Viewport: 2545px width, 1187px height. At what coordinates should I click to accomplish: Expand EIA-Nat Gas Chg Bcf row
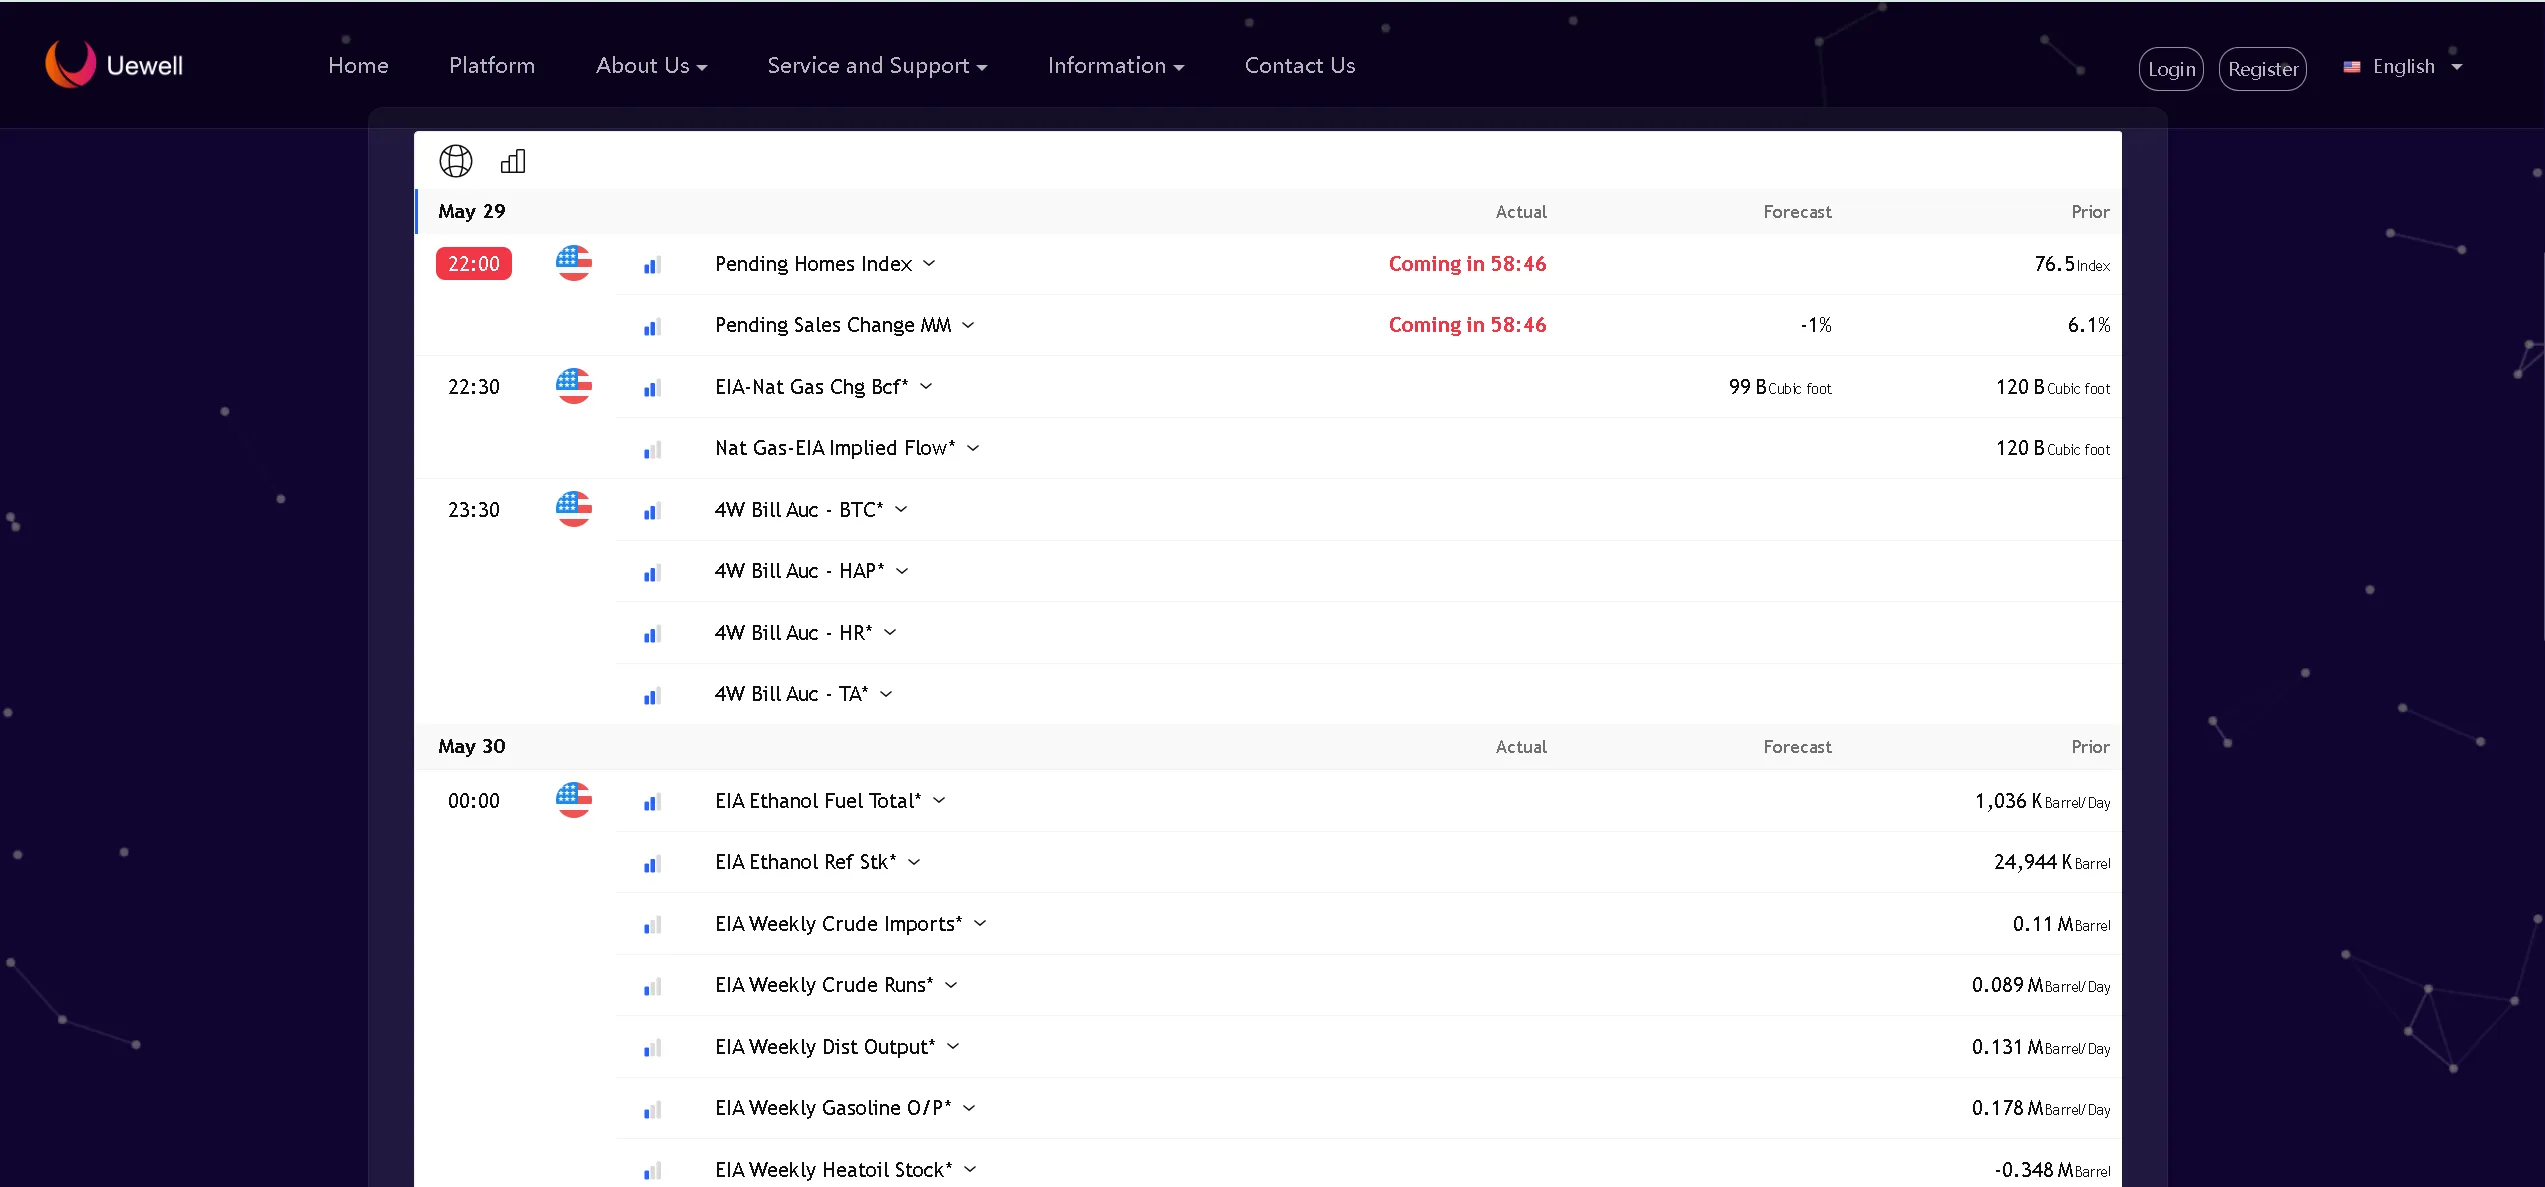pyautogui.click(x=926, y=386)
